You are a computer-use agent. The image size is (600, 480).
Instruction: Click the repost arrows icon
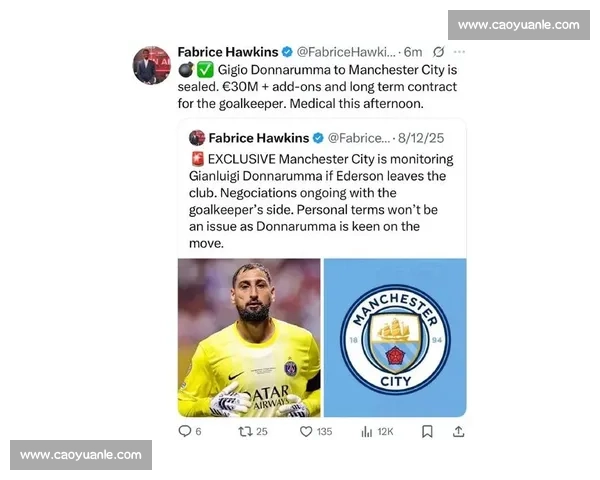point(245,431)
